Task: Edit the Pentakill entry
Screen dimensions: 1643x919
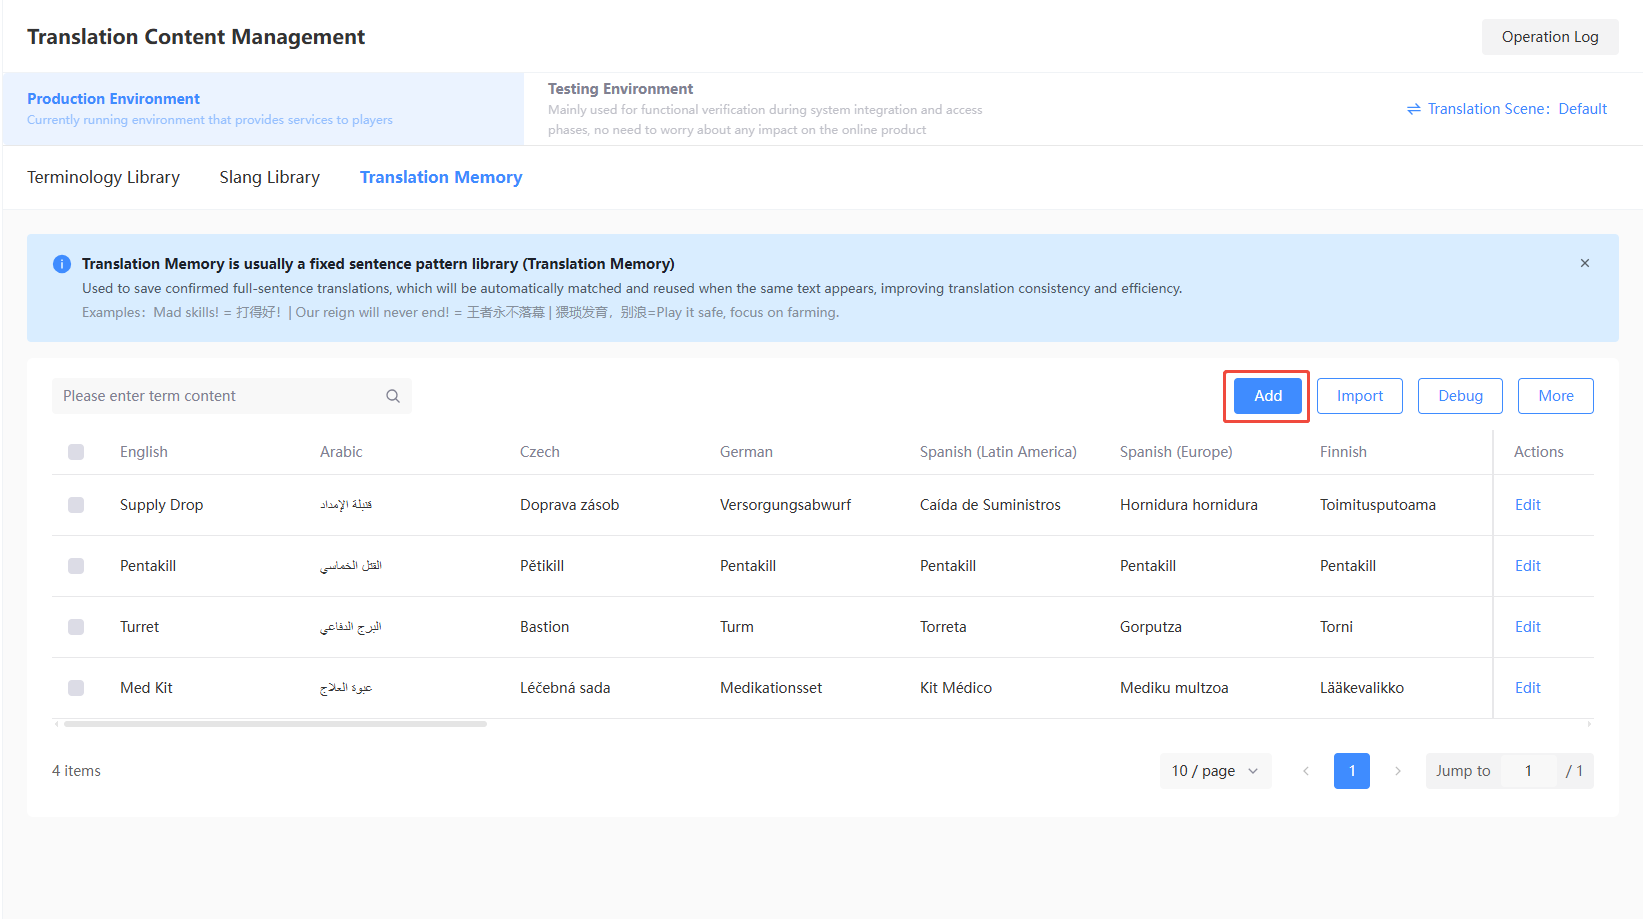Action: 1527,566
